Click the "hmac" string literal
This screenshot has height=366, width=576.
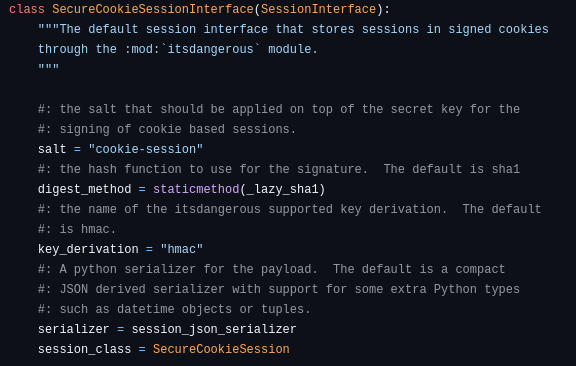pyautogui.click(x=181, y=249)
